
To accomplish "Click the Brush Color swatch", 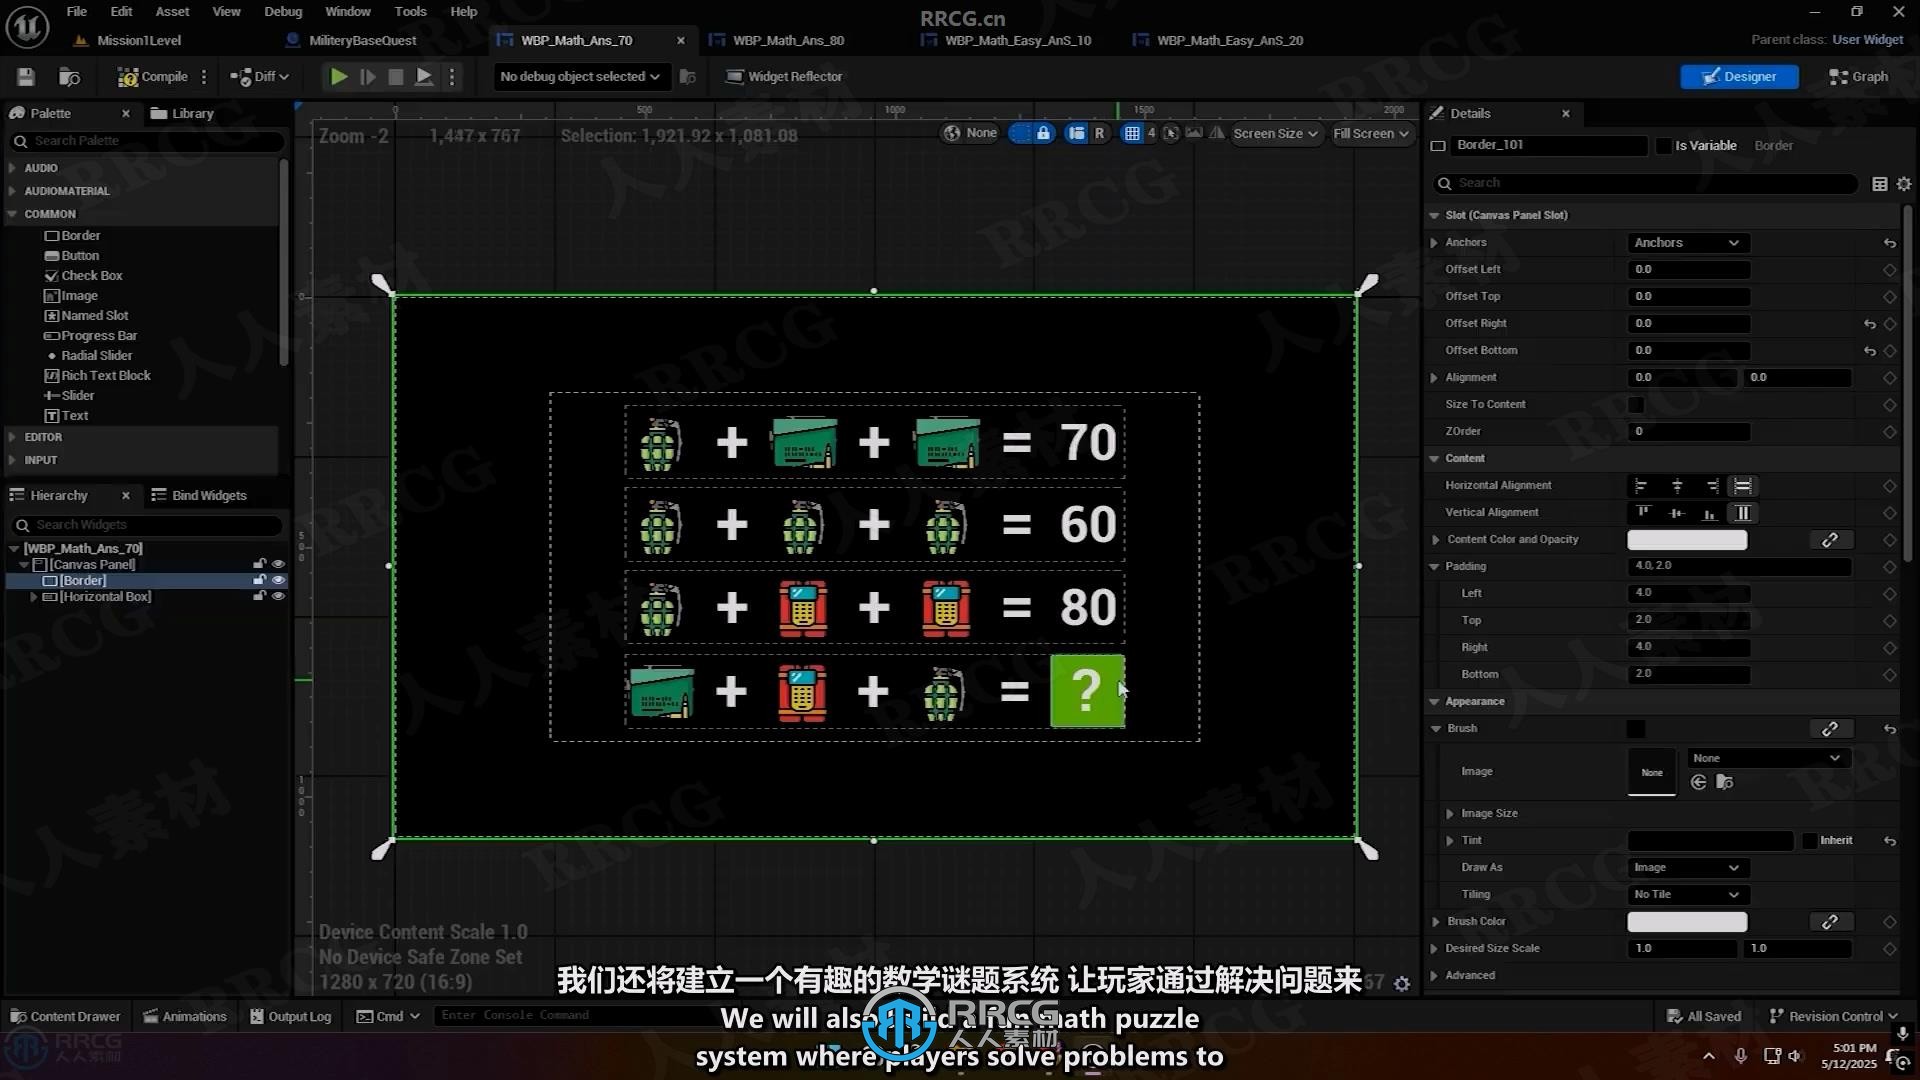I will 1687,922.
